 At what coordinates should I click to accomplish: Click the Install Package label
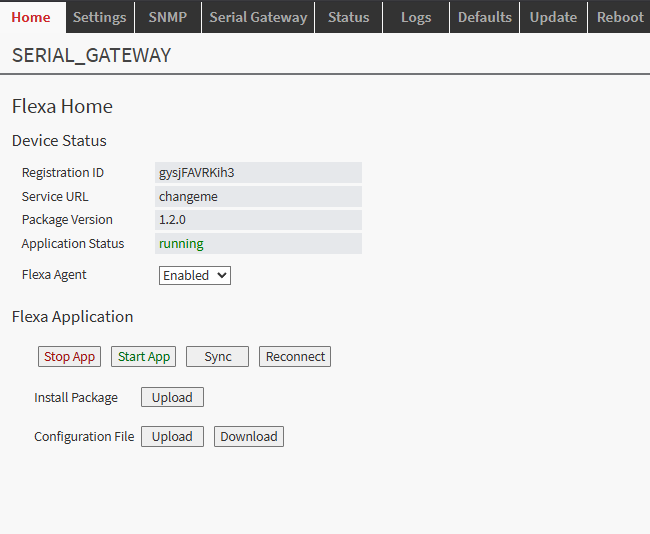[76, 398]
